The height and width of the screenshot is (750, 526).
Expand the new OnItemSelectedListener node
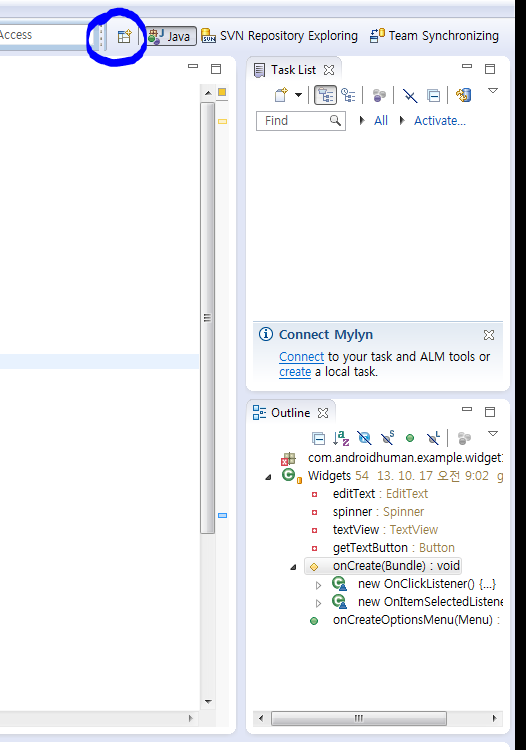coord(318,603)
